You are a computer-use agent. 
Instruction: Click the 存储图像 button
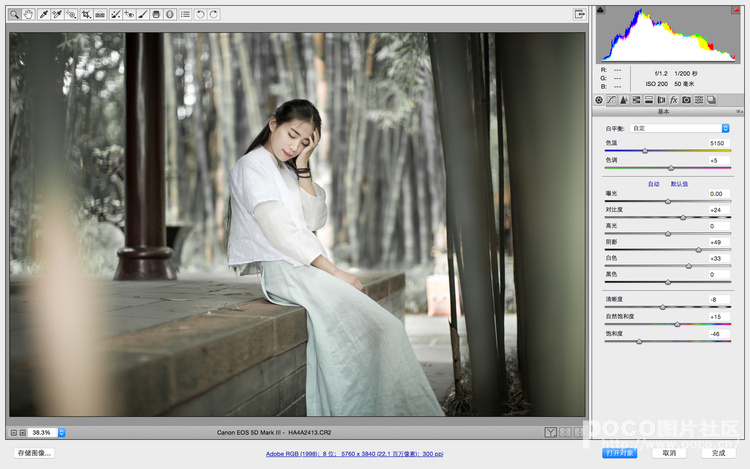click(x=33, y=453)
